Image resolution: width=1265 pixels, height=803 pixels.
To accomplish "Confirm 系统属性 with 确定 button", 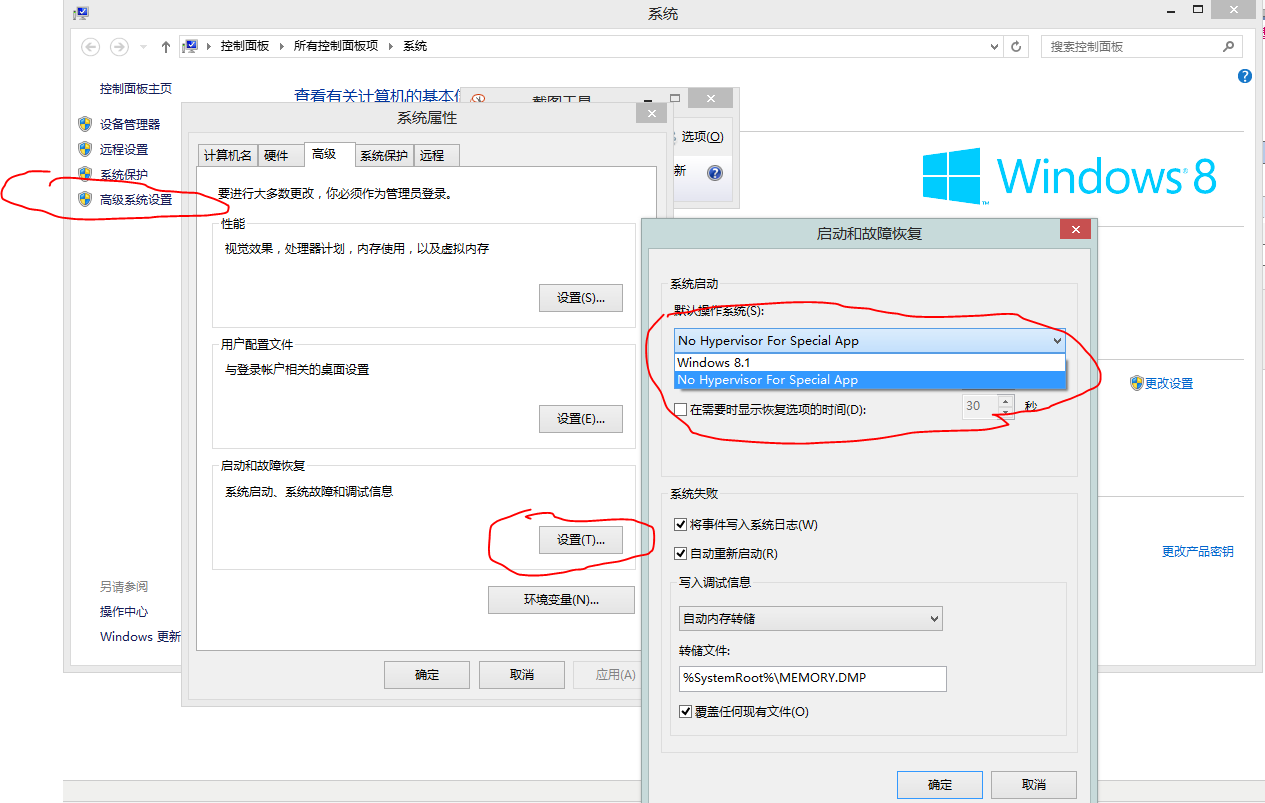I will [x=427, y=674].
